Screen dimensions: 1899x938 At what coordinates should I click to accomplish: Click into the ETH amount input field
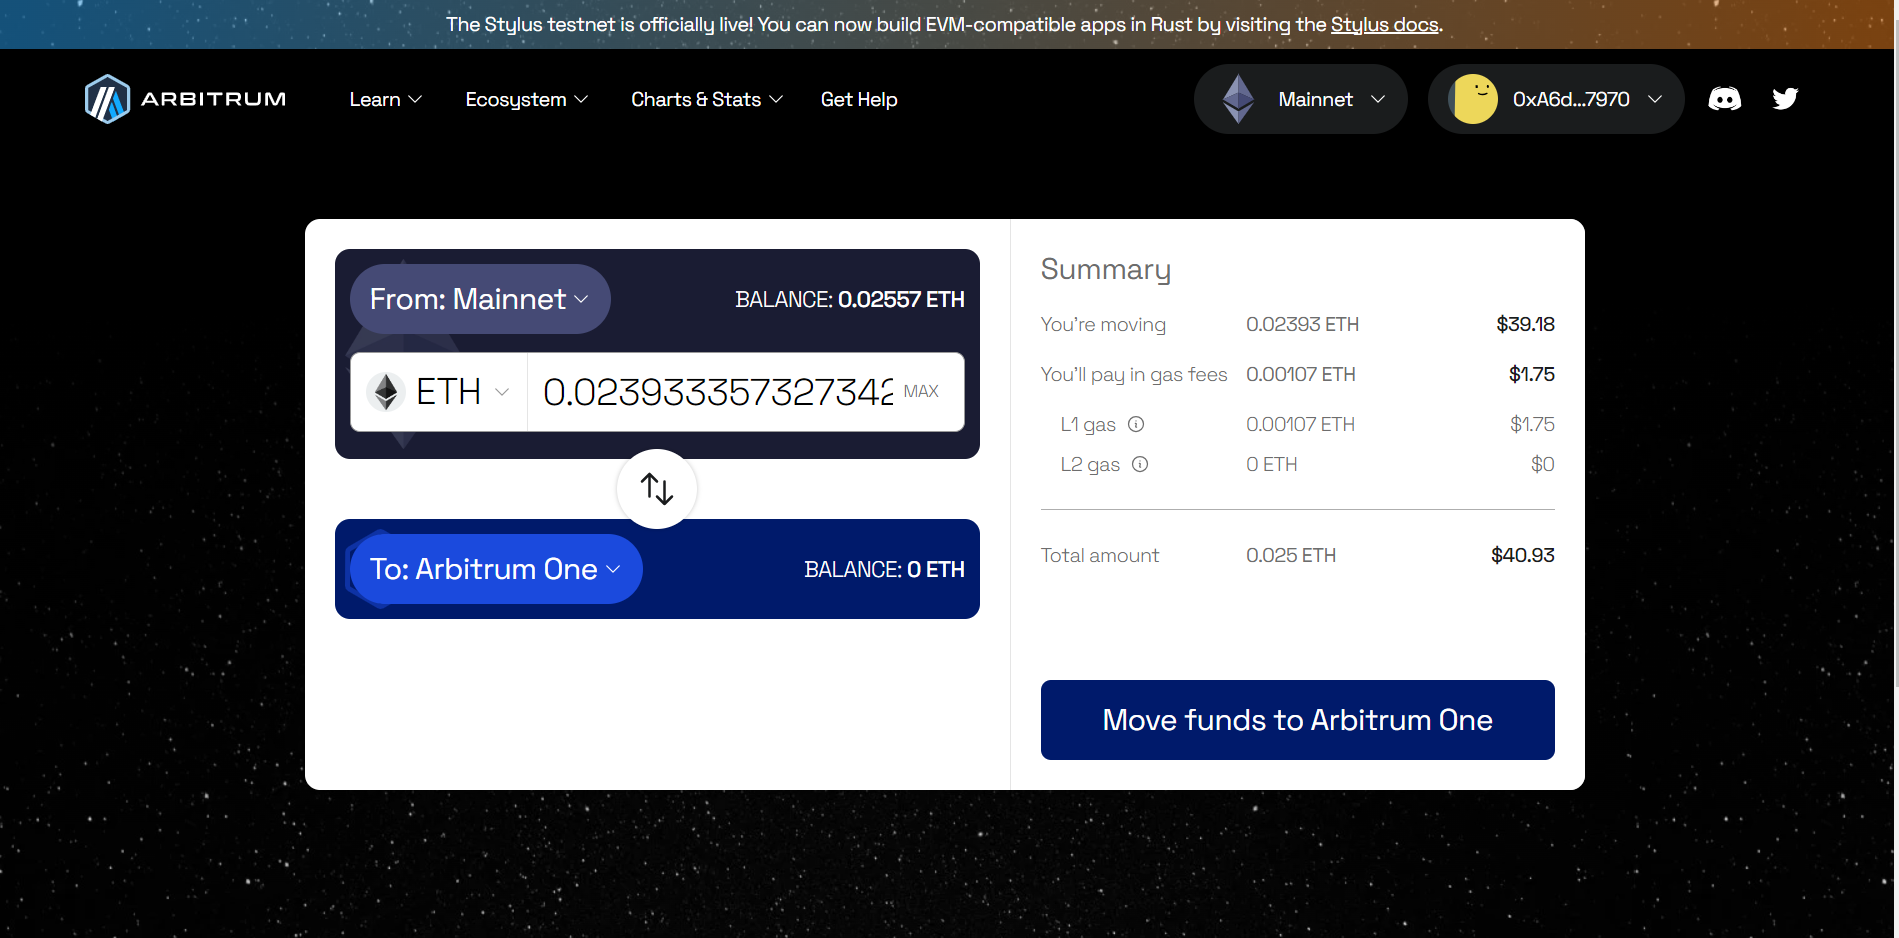[717, 392]
